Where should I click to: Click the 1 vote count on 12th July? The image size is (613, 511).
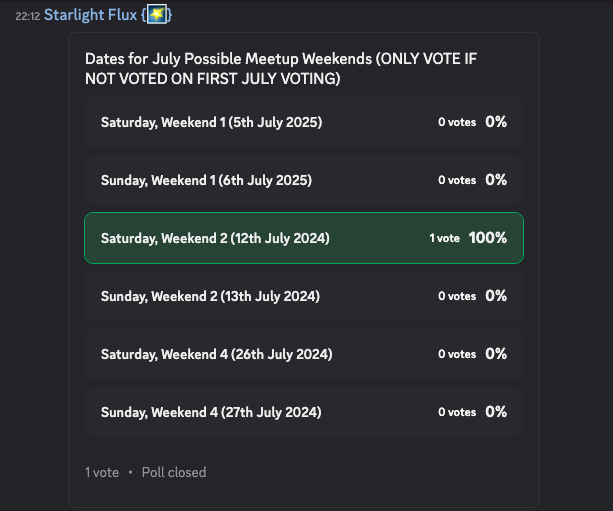click(445, 238)
